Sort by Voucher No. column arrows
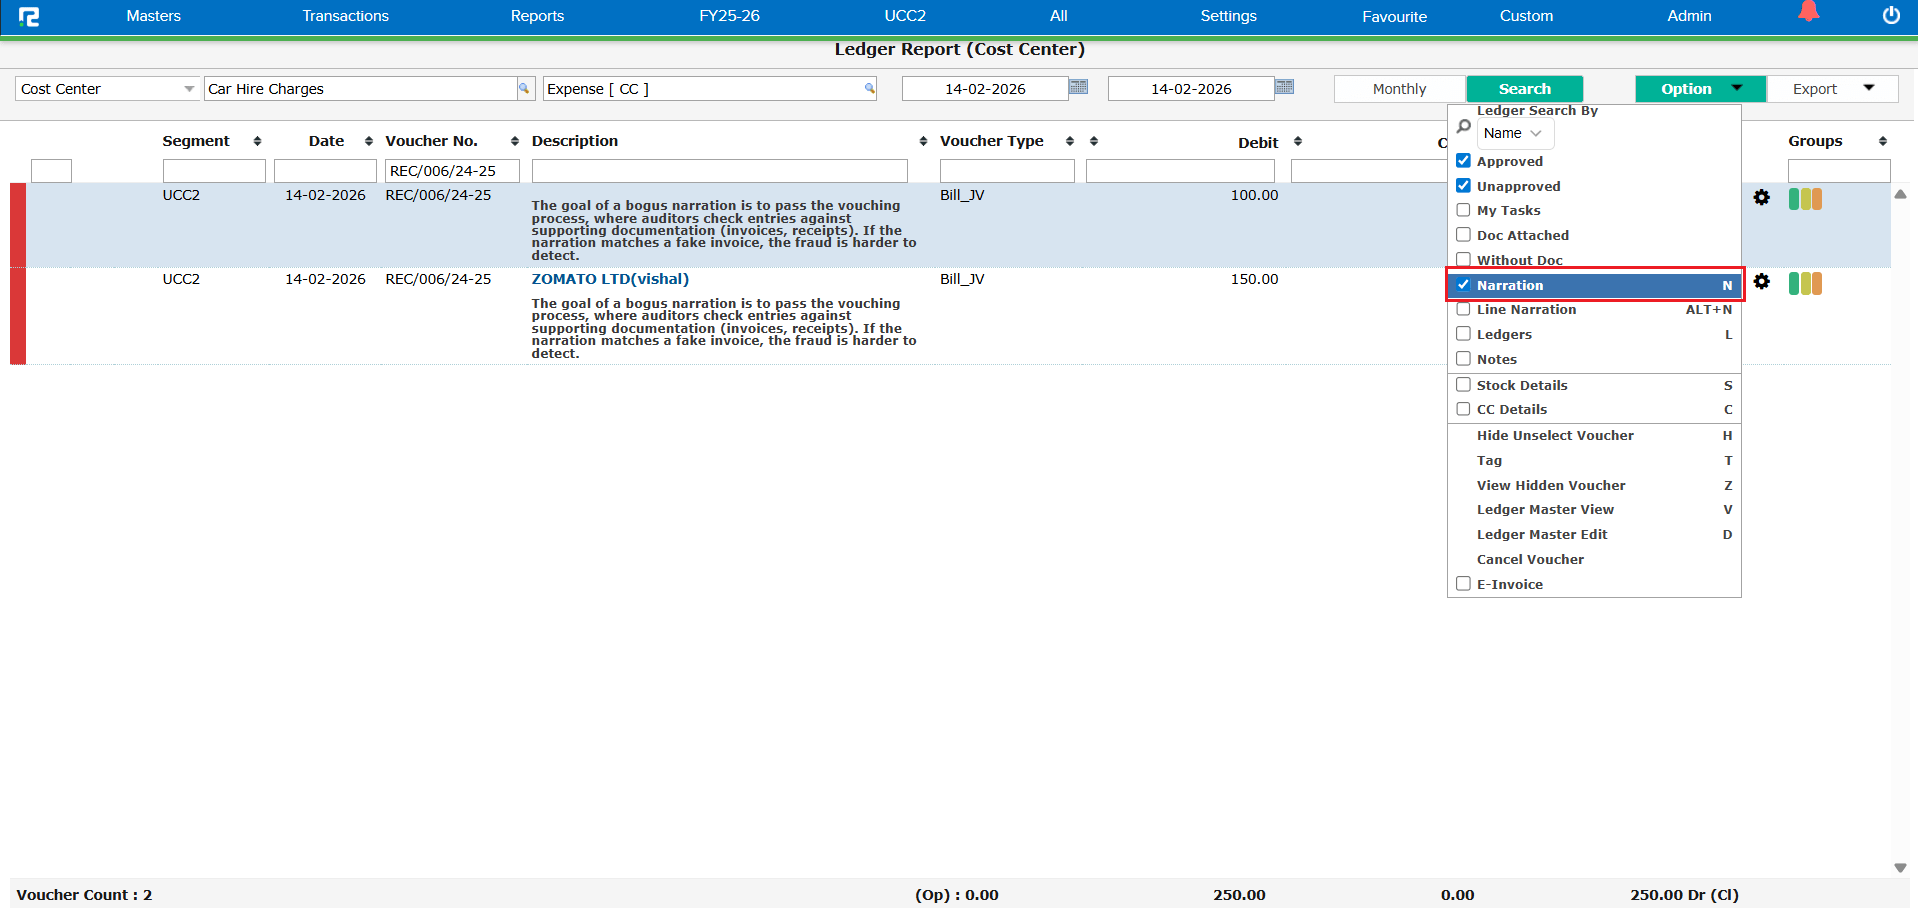This screenshot has height=908, width=1918. coord(514,141)
